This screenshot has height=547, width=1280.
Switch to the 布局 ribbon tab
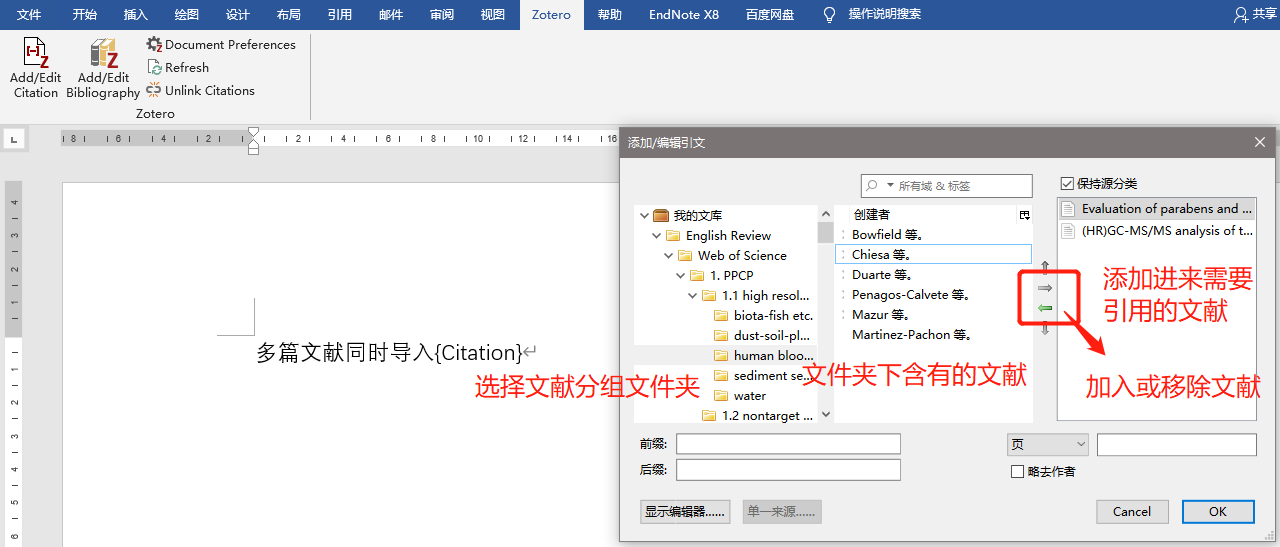tap(289, 15)
